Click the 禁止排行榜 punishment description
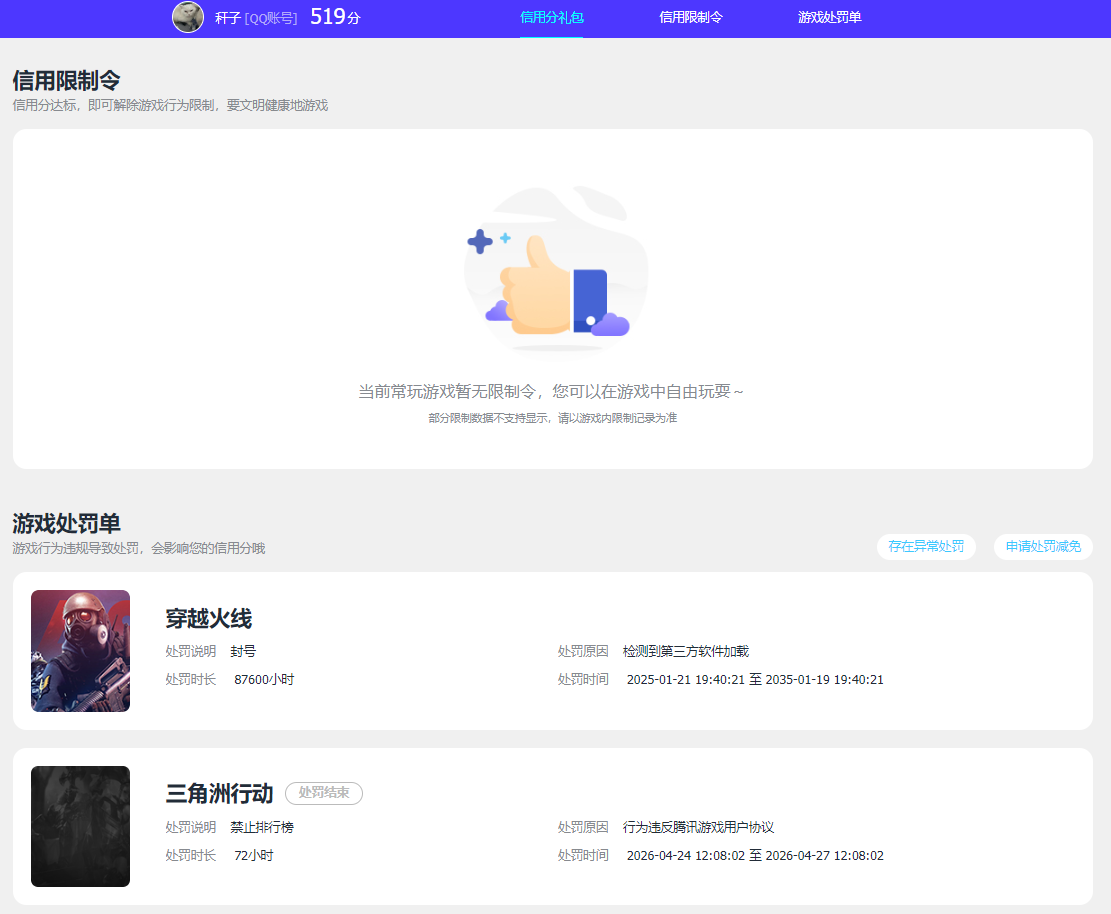The image size is (1111, 914). pyautogui.click(x=261, y=827)
